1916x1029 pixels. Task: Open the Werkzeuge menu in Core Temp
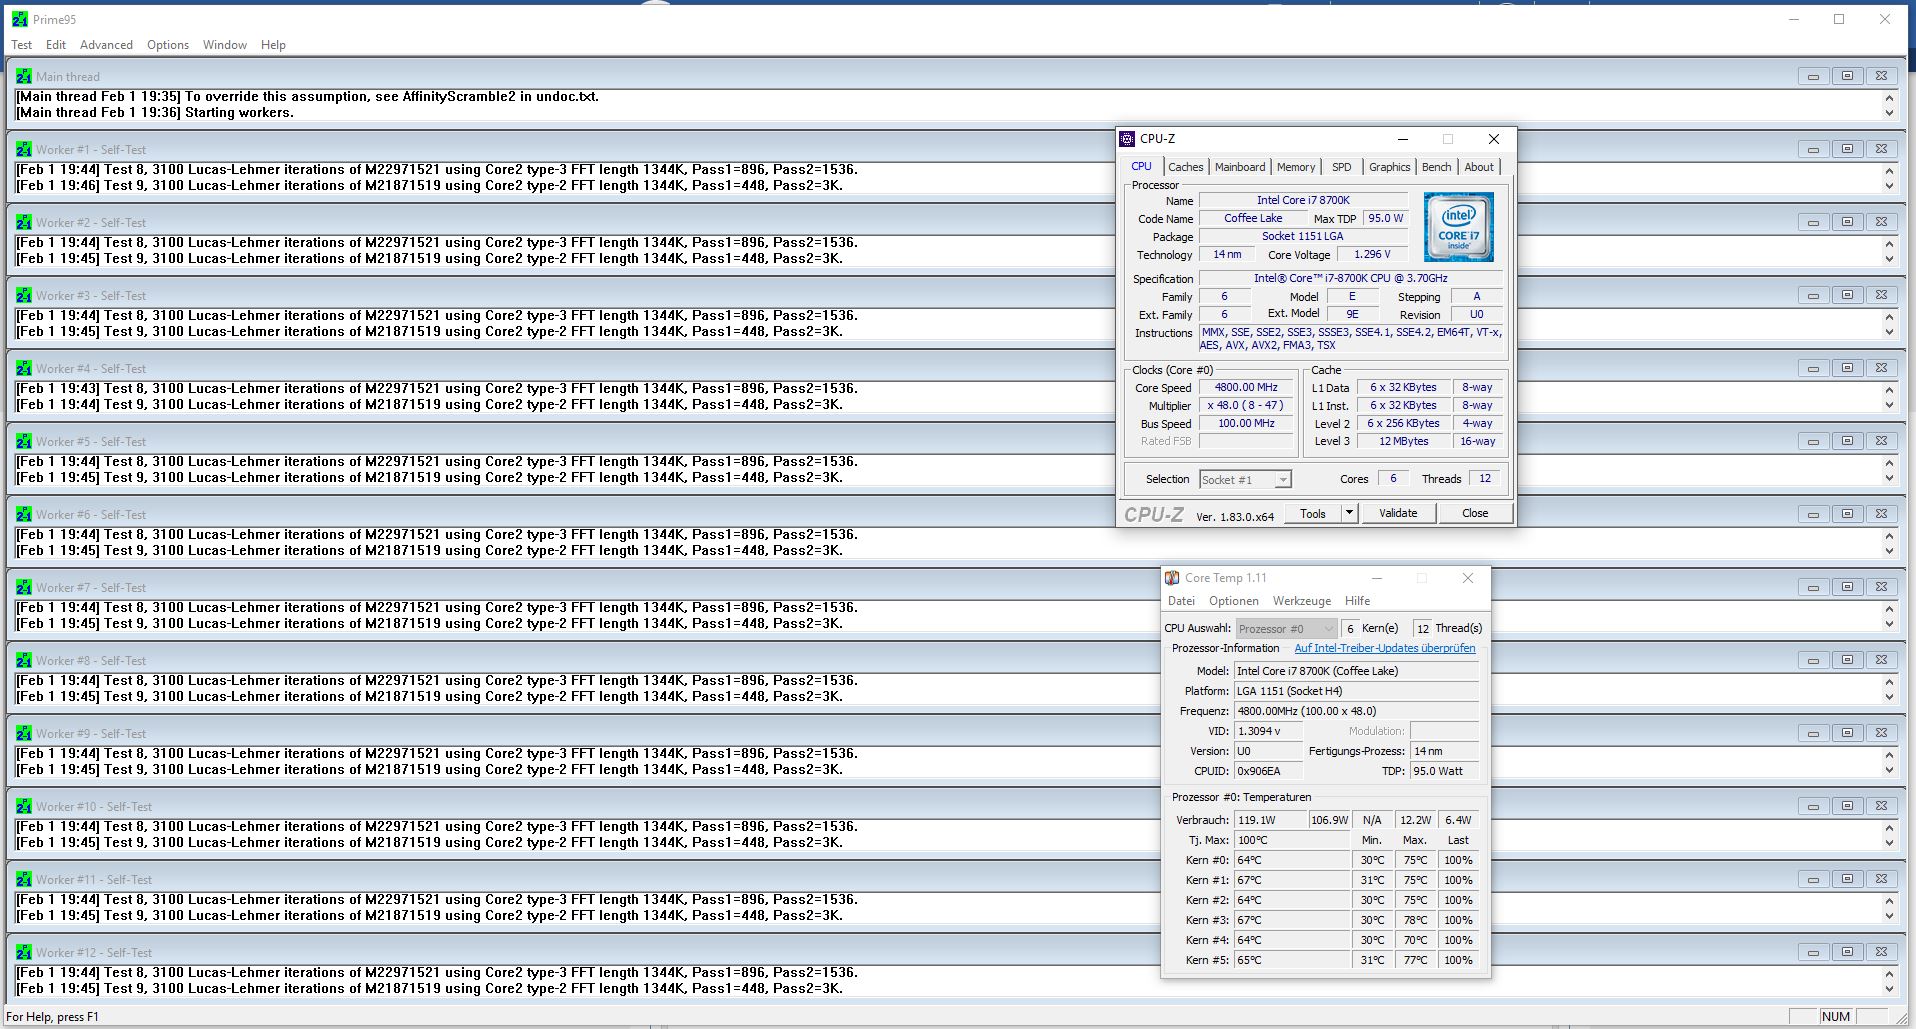coord(1302,601)
